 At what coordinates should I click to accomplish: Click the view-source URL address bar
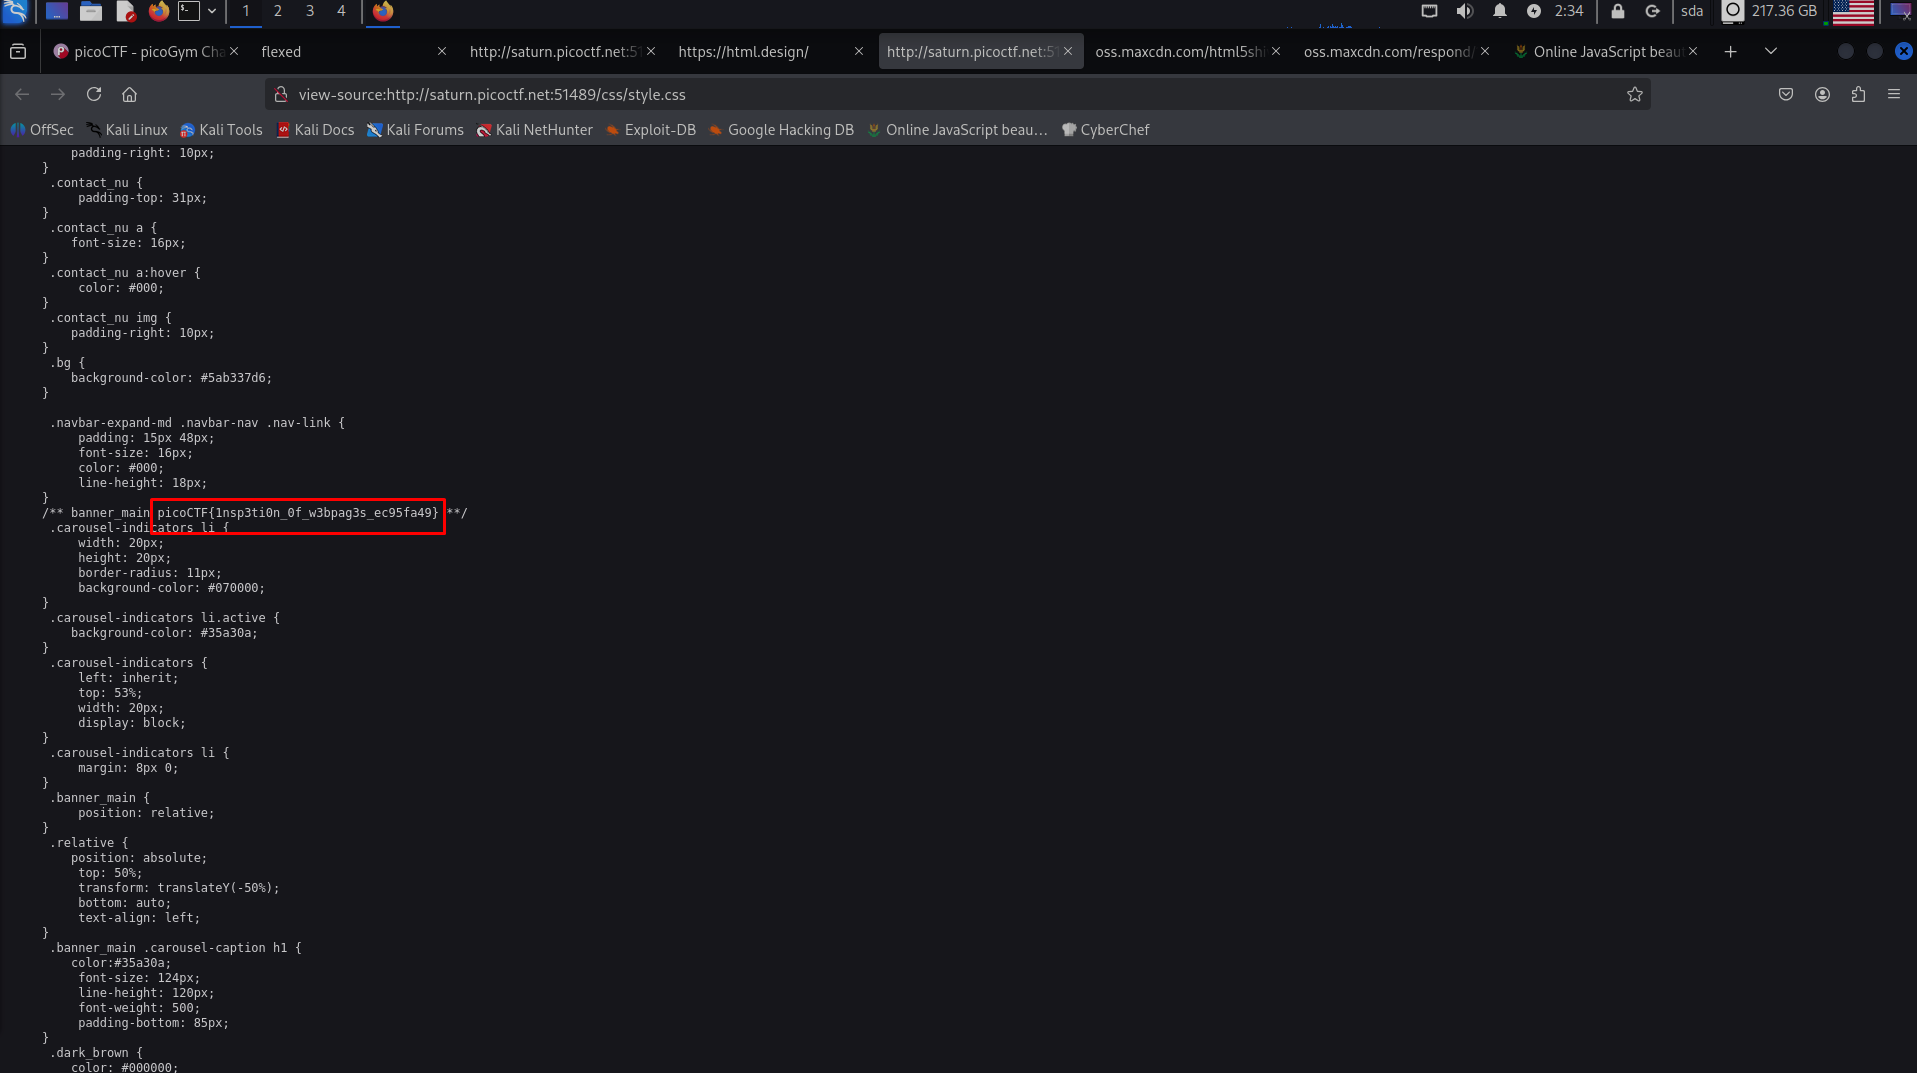[x=900, y=94]
